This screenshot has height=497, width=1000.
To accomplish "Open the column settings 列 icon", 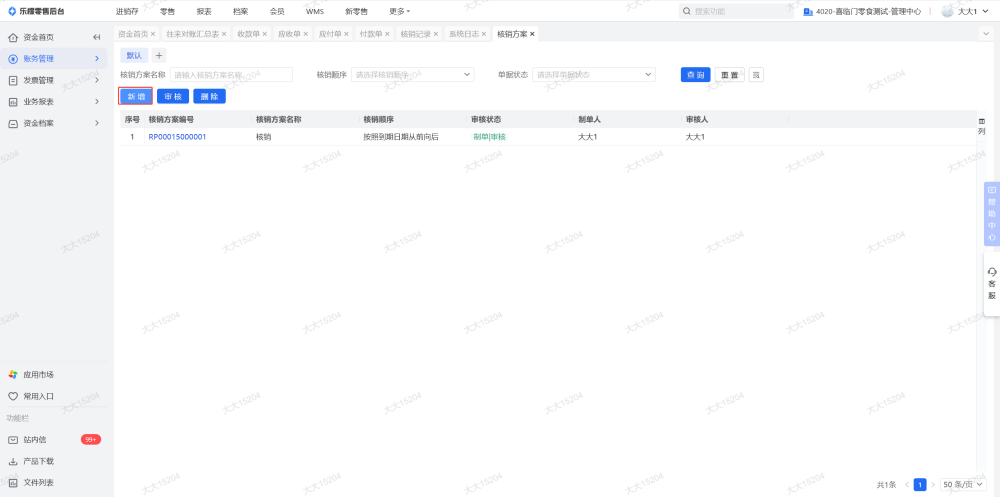I will pyautogui.click(x=982, y=126).
